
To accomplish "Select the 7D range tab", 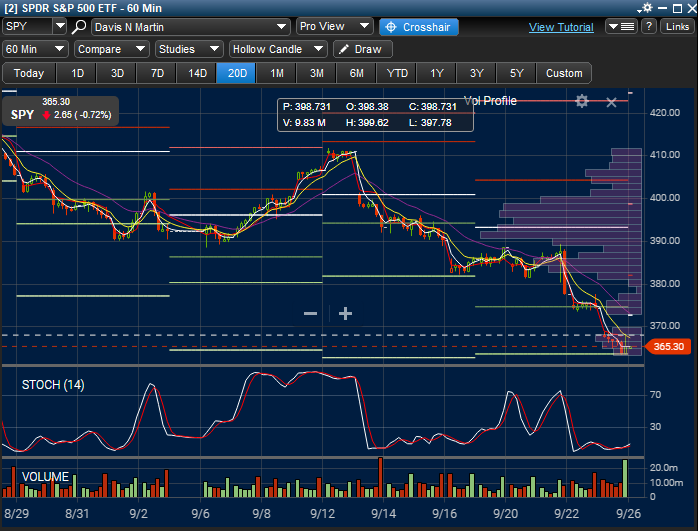I will 157,73.
